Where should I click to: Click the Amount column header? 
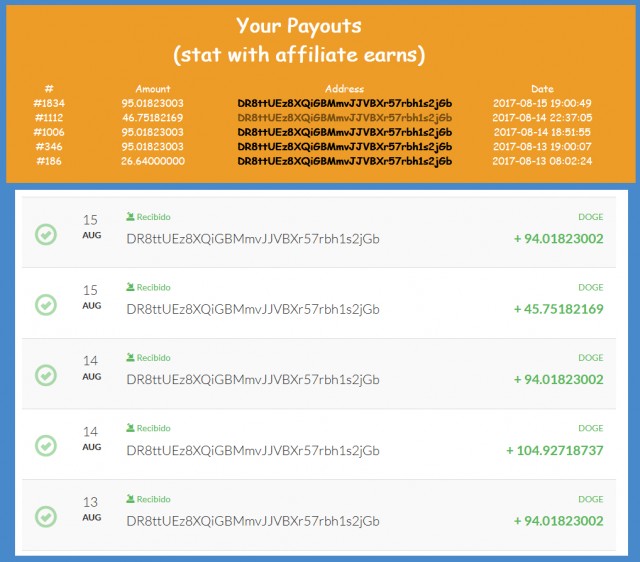click(153, 89)
